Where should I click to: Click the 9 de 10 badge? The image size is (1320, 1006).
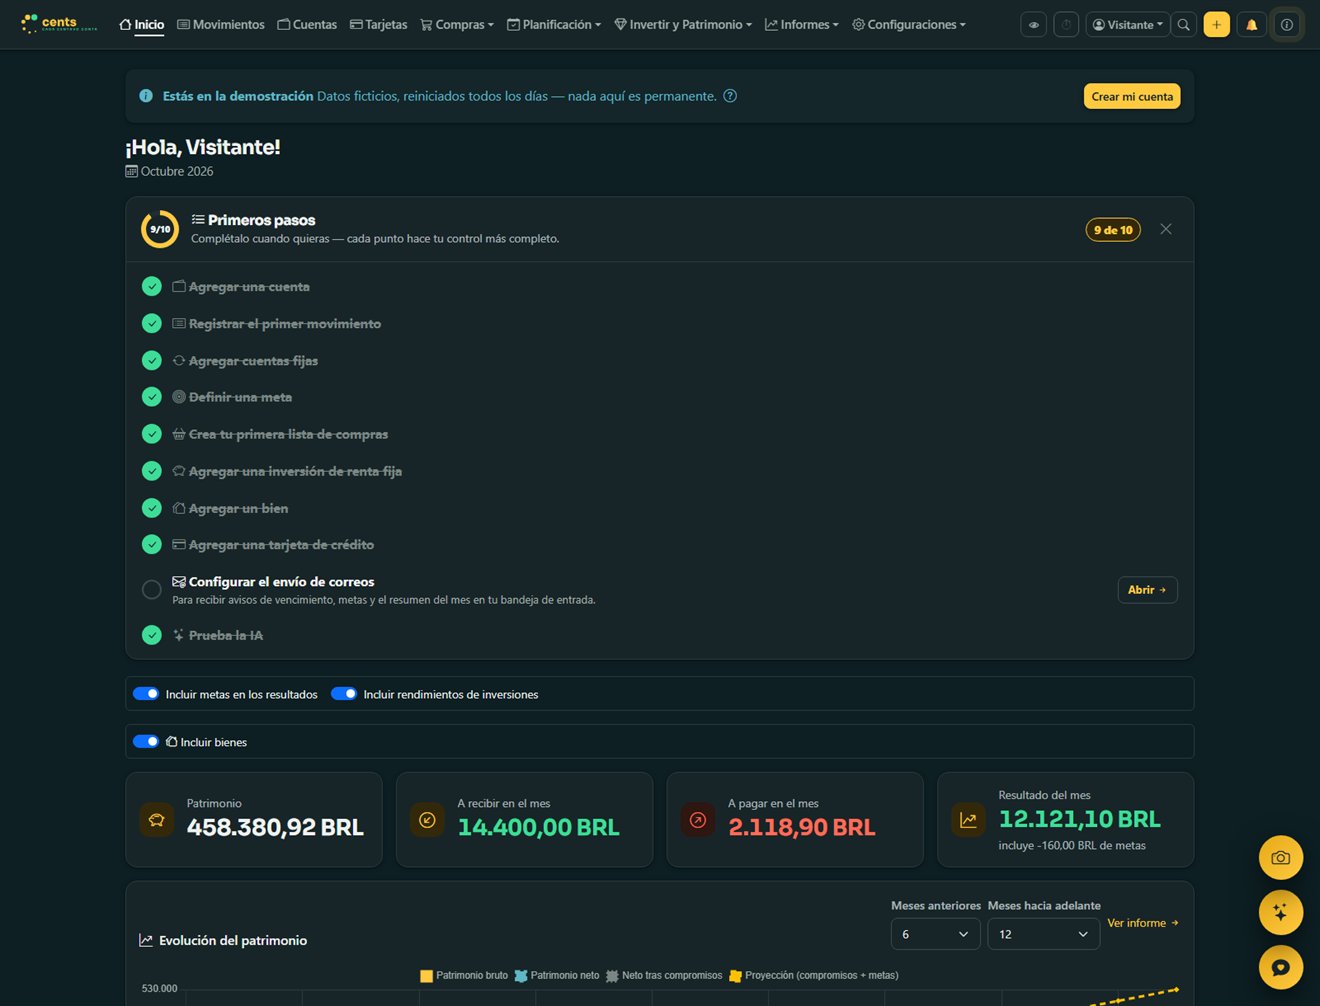[x=1113, y=230]
